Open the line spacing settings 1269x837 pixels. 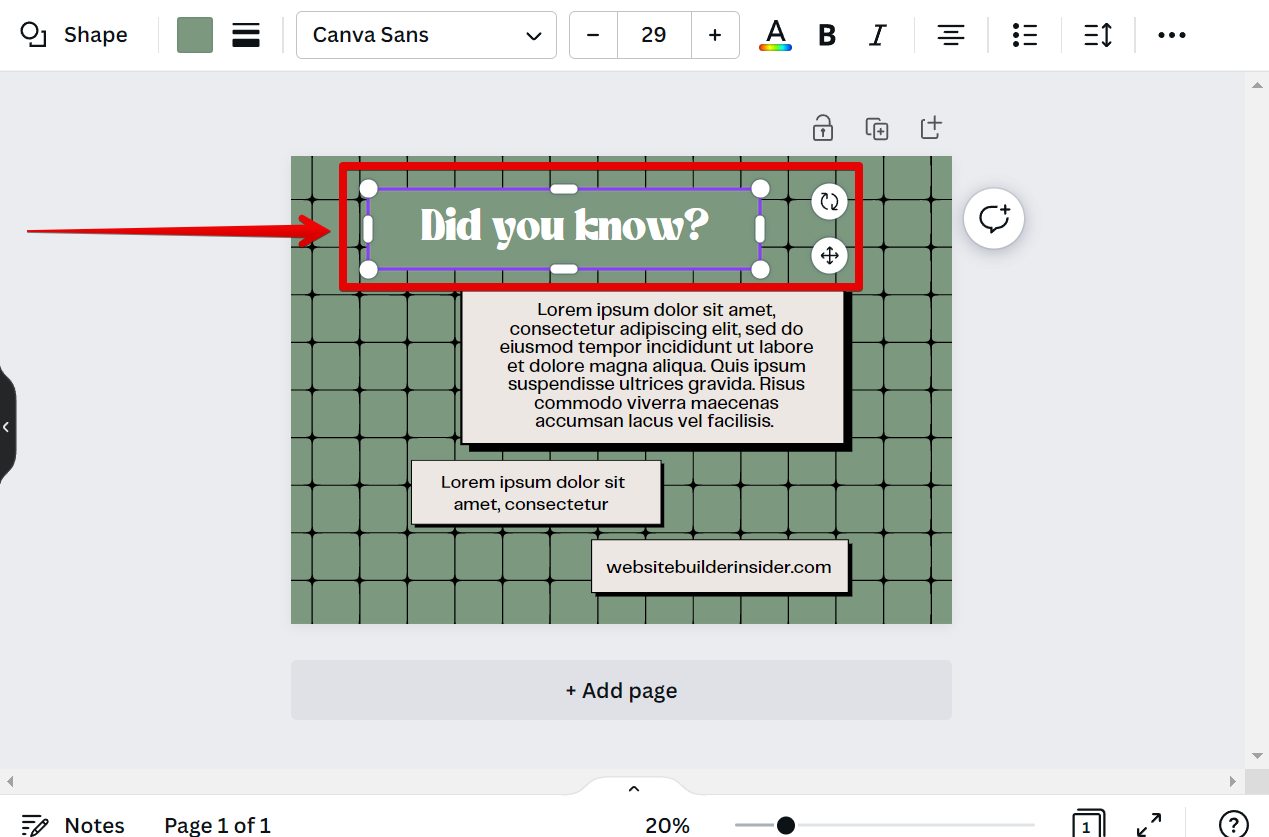[1097, 34]
